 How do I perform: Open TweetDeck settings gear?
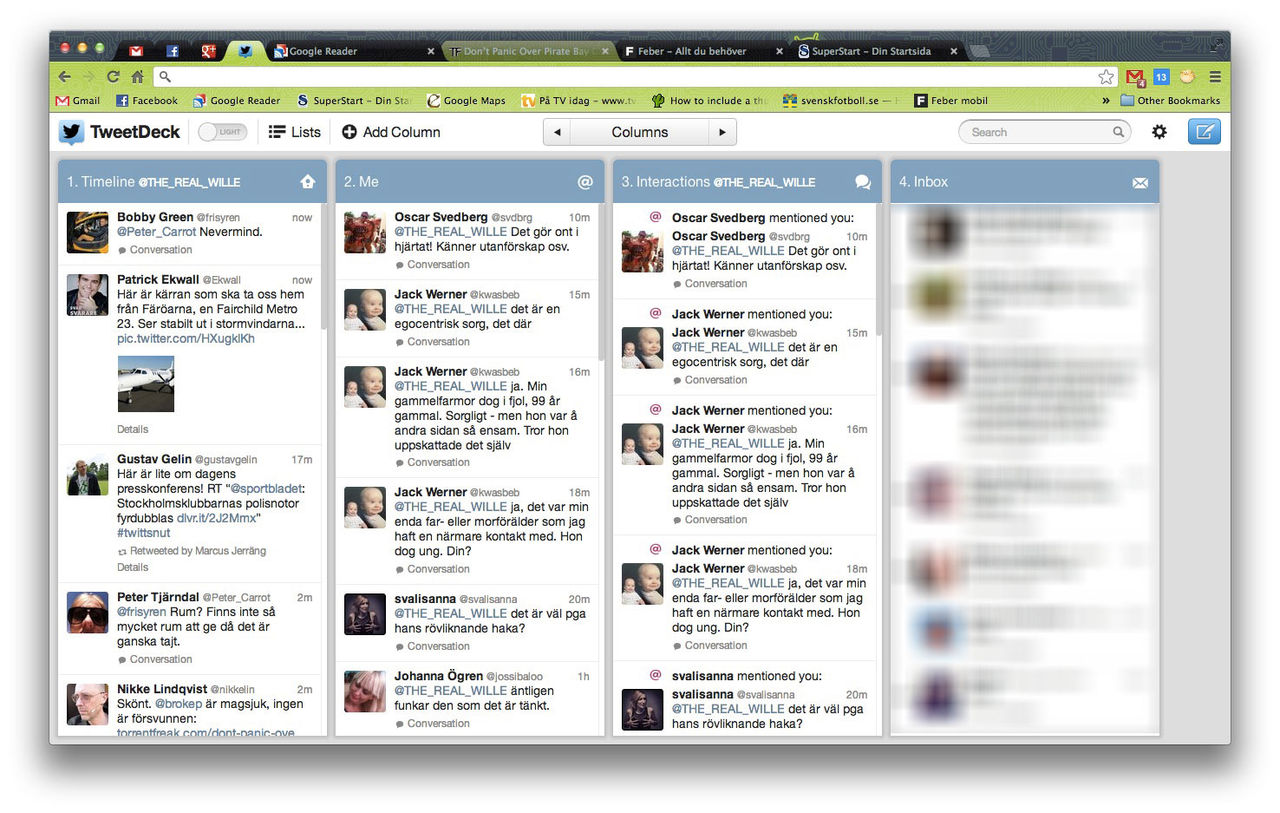pyautogui.click(x=1159, y=132)
